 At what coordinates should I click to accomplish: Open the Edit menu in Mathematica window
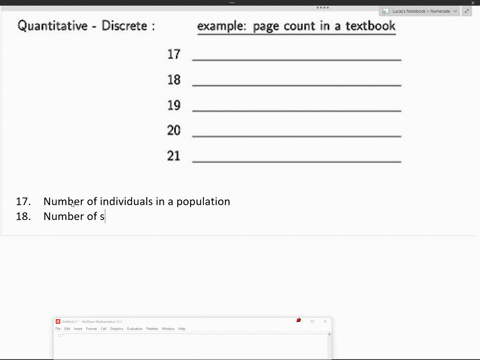pyautogui.click(x=67, y=329)
